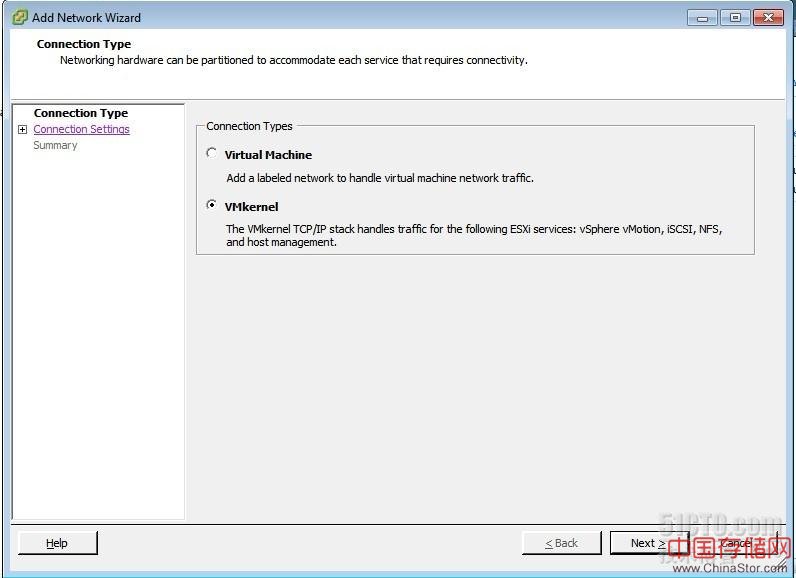Image resolution: width=796 pixels, height=578 pixels.
Task: Minimize the Add Network Wizard window
Action: tap(702, 18)
